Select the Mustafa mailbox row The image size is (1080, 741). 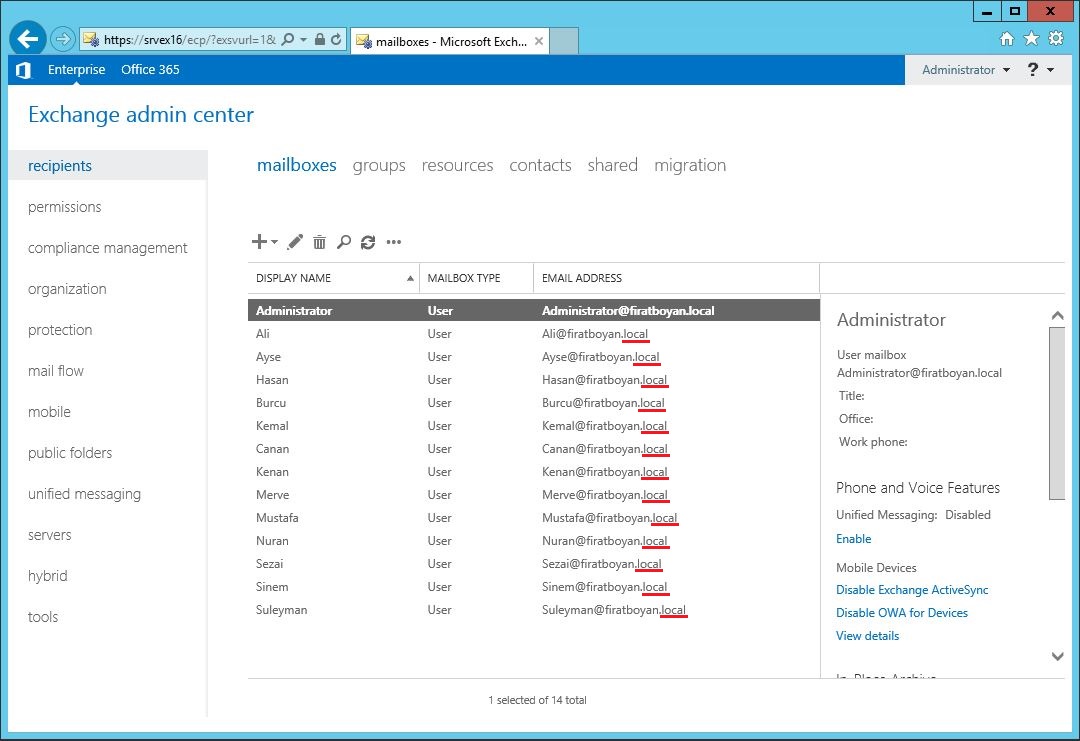click(534, 518)
